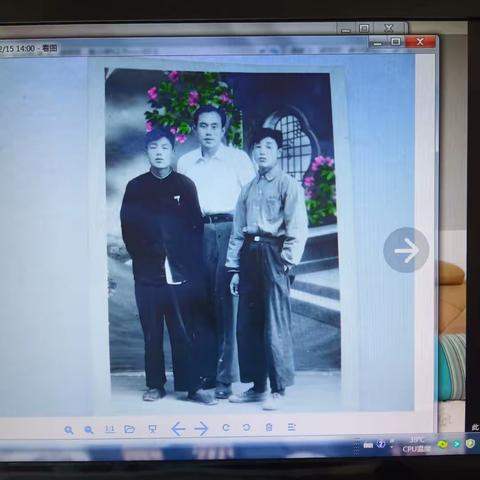Open a file with the folder icon

point(129,429)
